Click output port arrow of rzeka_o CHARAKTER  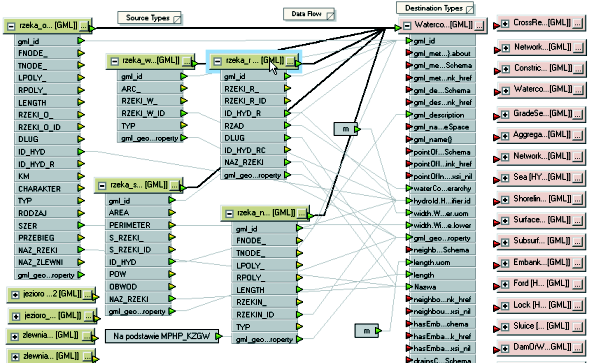coord(81,188)
